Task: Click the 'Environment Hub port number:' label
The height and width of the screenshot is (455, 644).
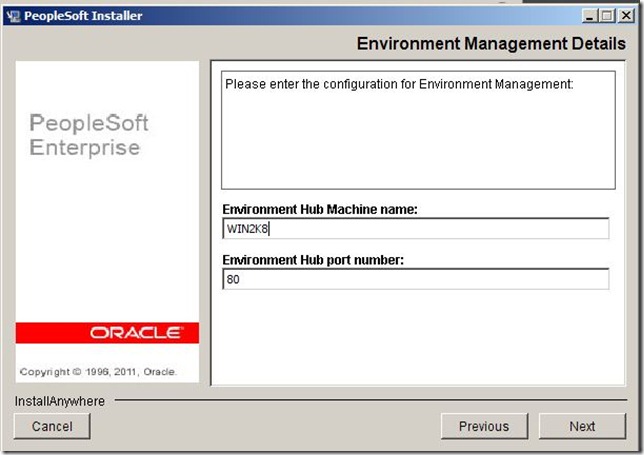Action: coord(313,260)
